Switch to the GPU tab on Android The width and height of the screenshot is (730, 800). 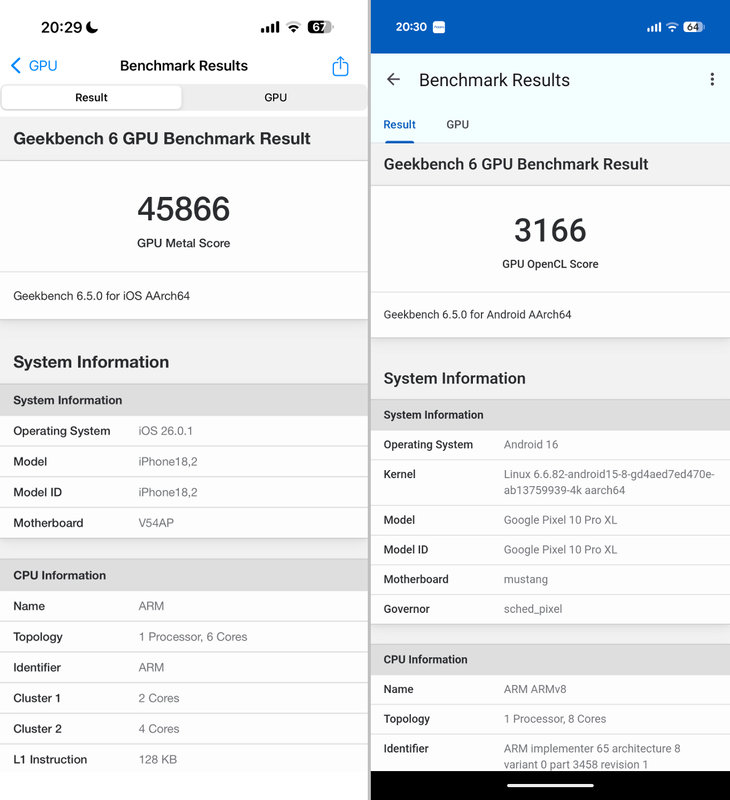tap(458, 124)
